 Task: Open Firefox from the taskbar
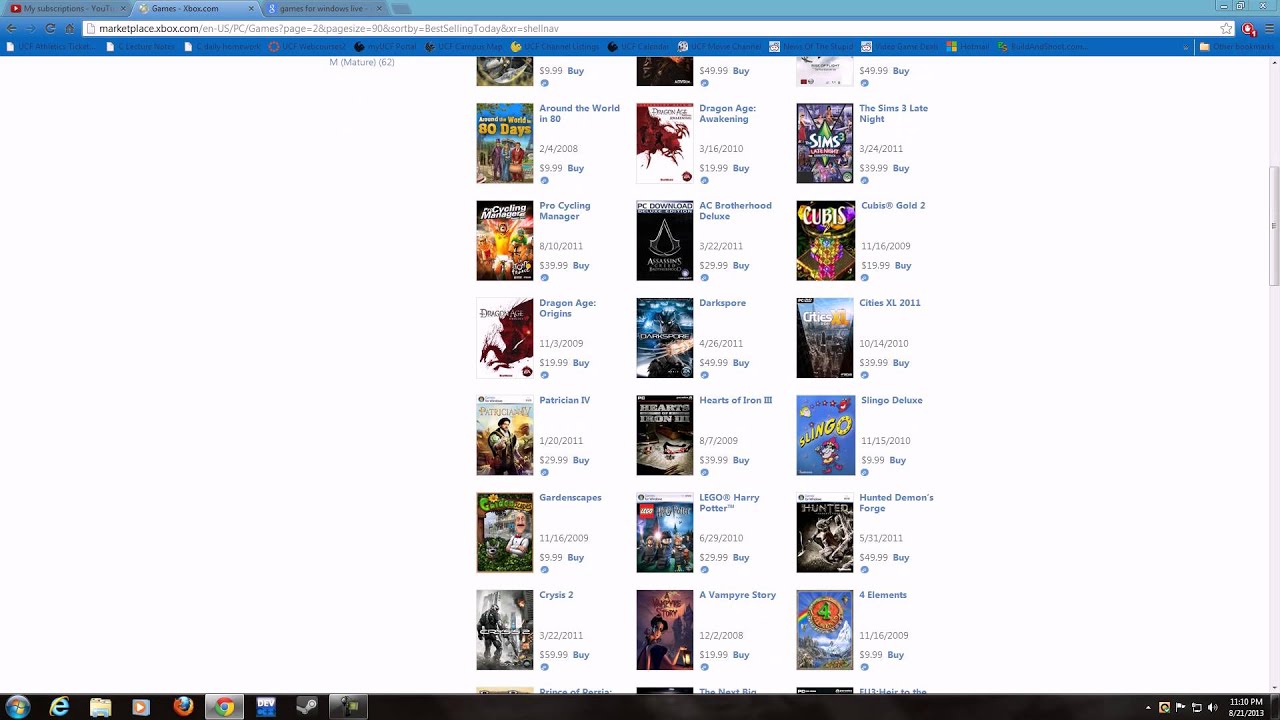pos(183,707)
